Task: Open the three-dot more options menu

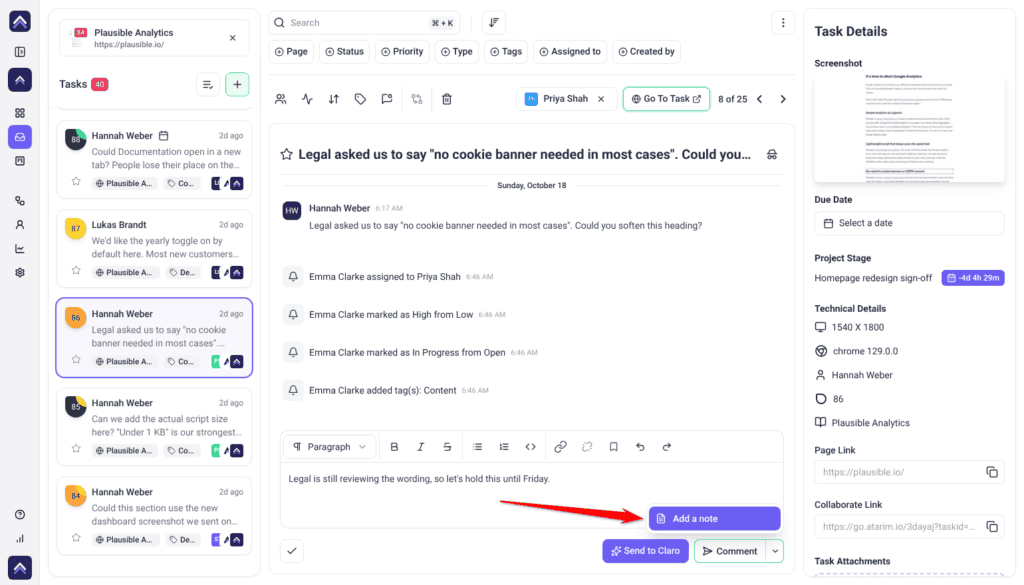Action: coord(783,23)
